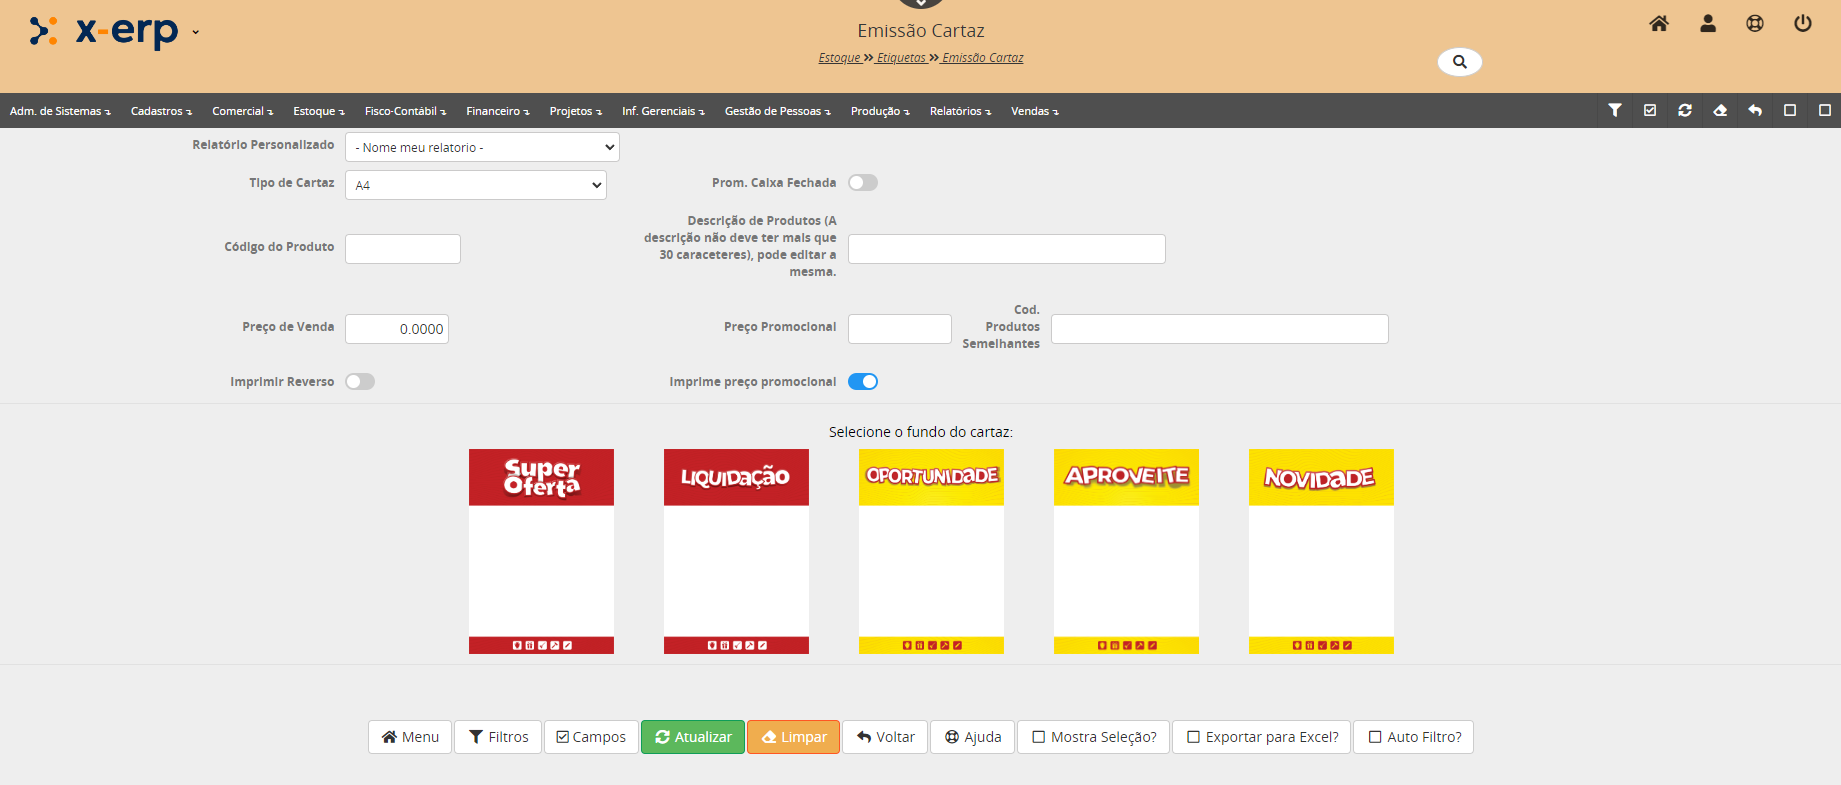Viewport: 1841px width, 785px height.
Task: Disable the Imprime preço promocional toggle
Action: click(x=862, y=382)
